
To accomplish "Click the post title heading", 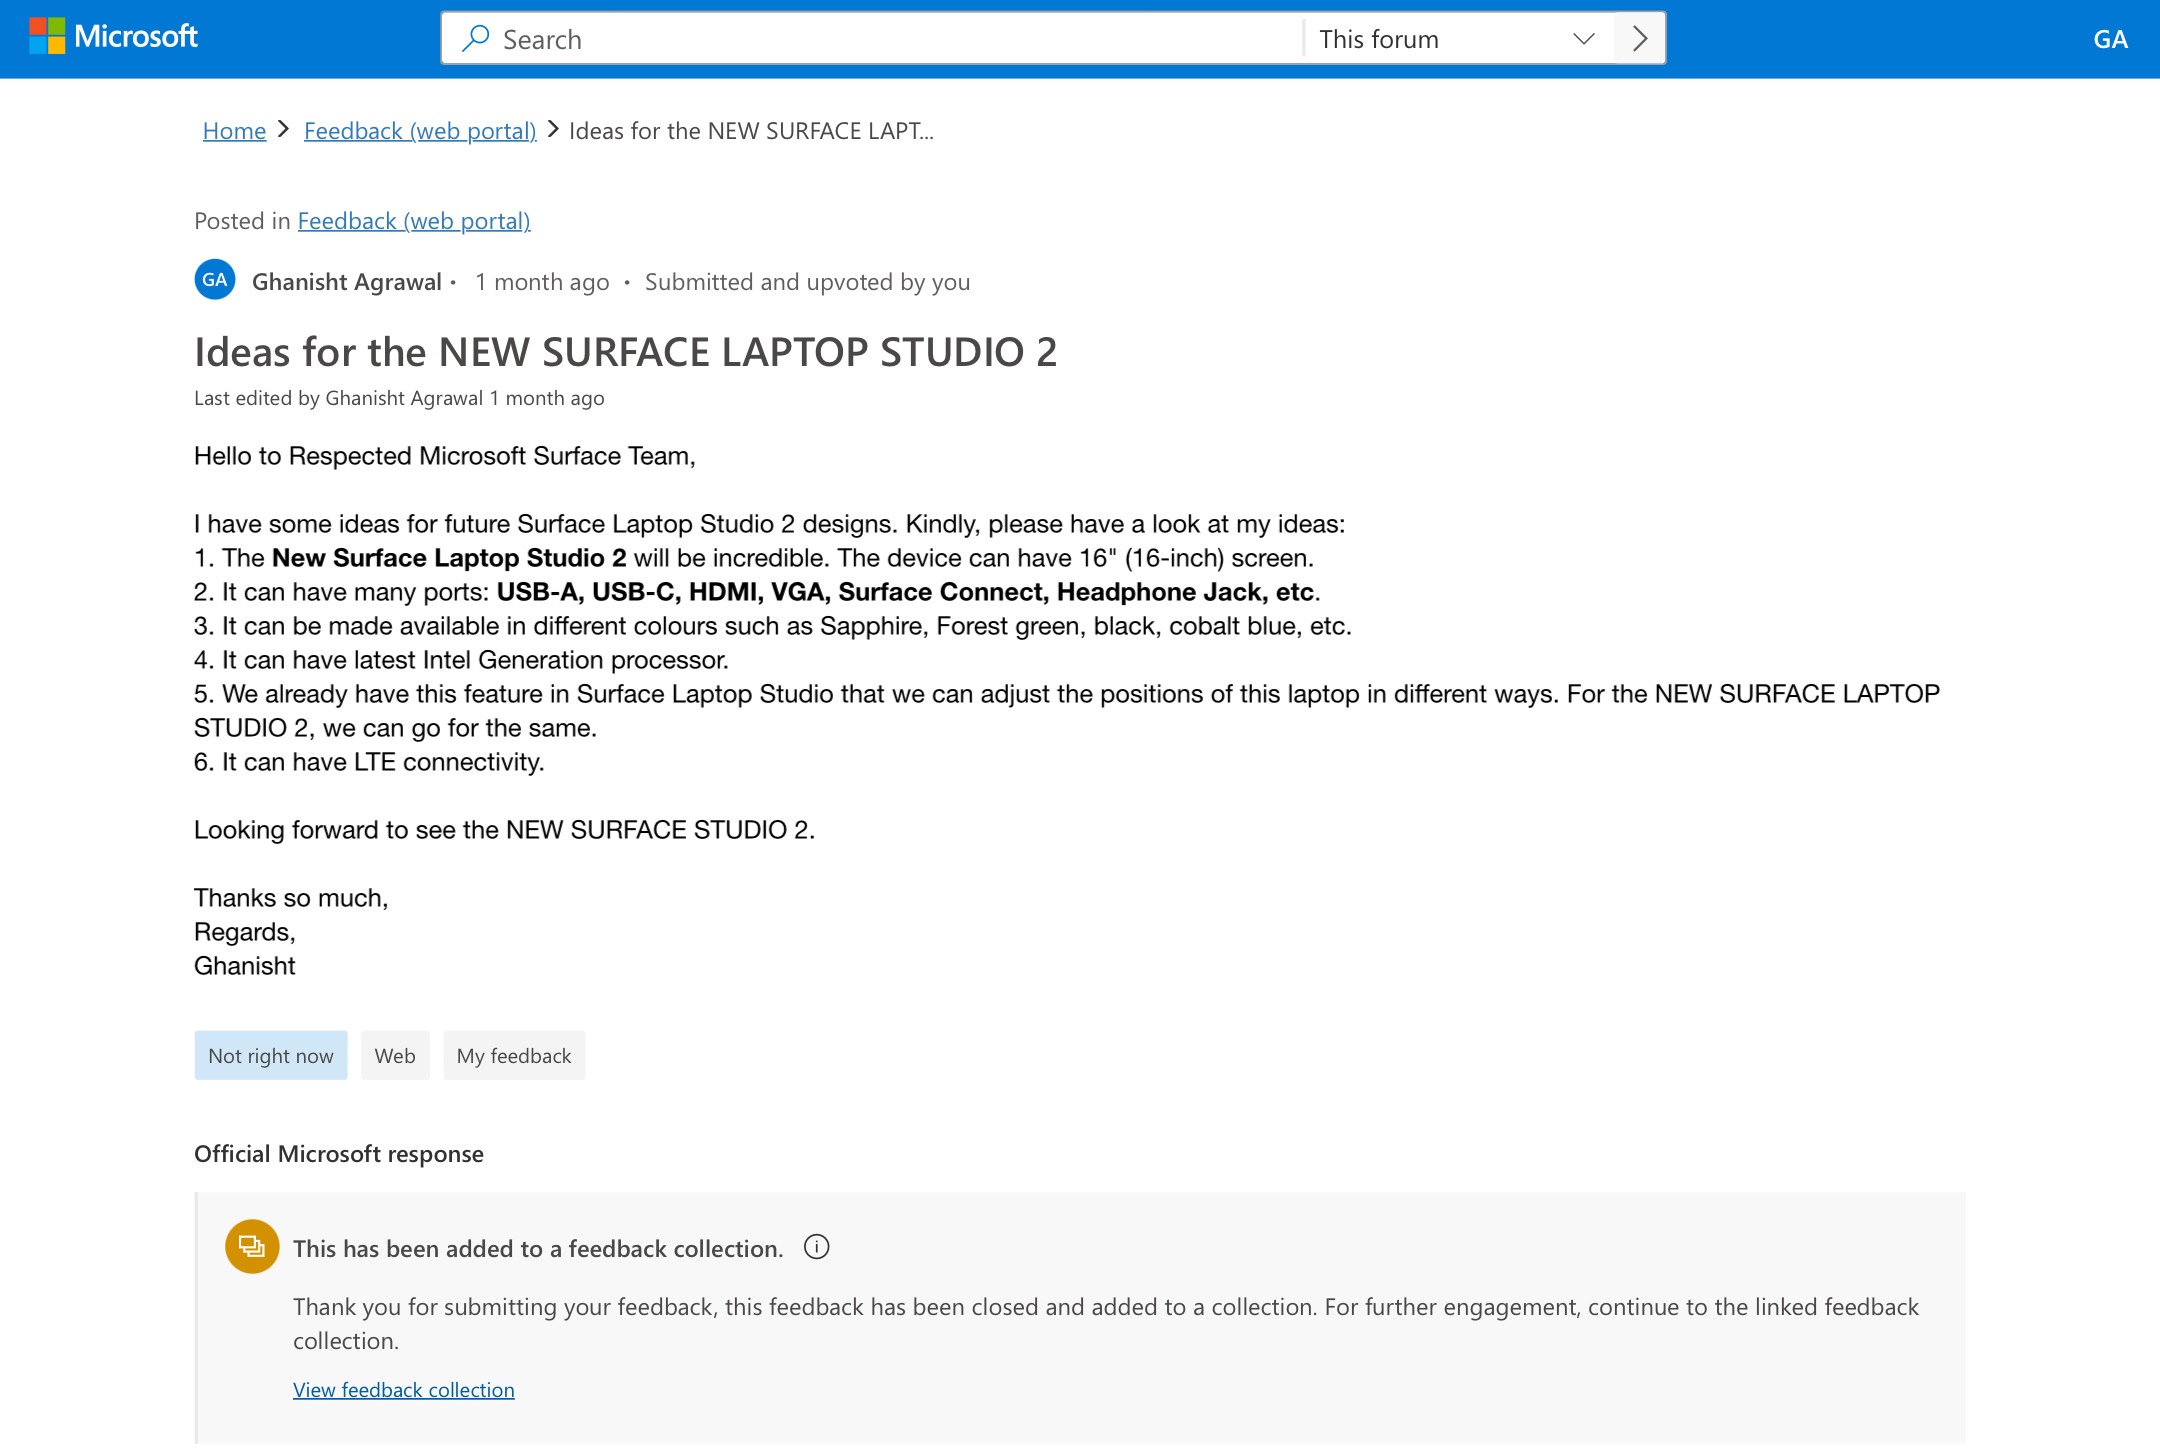I will click(x=625, y=352).
